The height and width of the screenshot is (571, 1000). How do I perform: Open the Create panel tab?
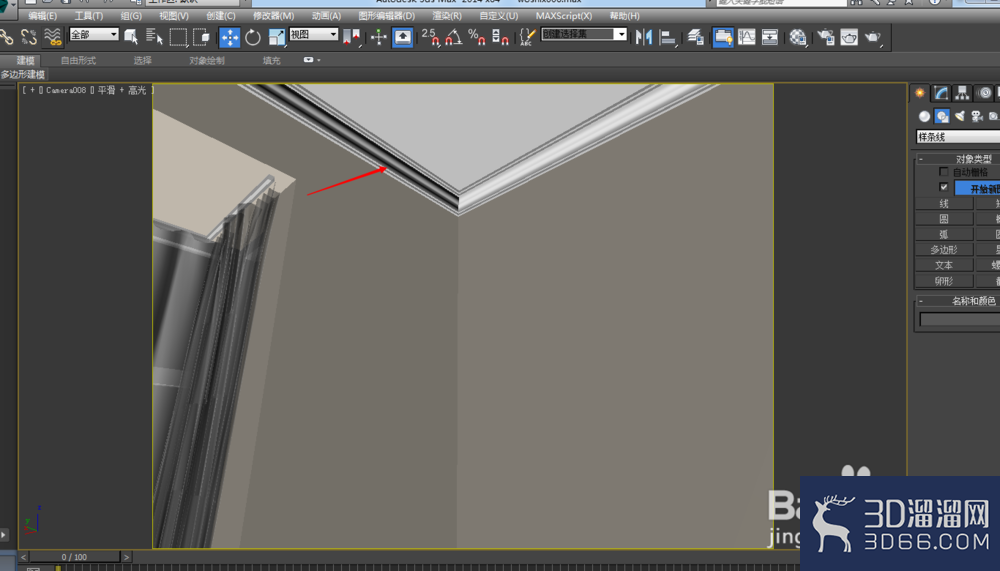920,93
